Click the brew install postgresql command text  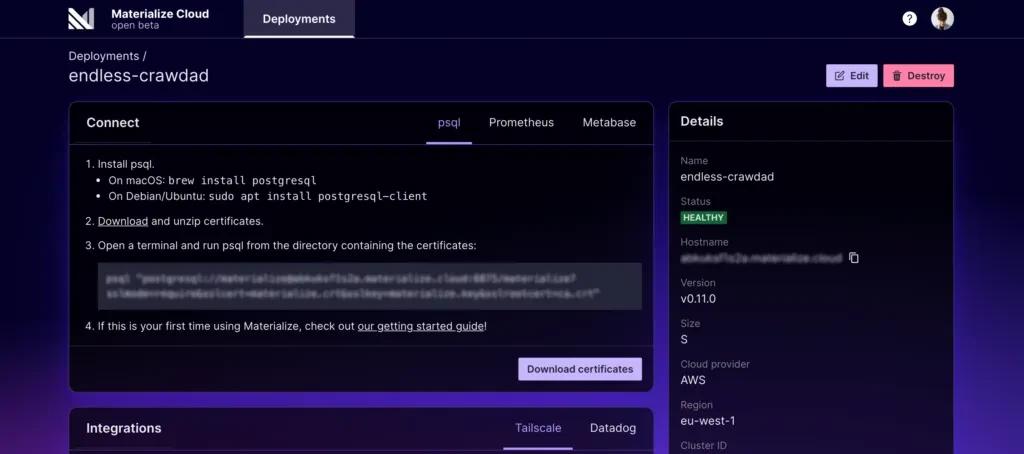coord(242,180)
